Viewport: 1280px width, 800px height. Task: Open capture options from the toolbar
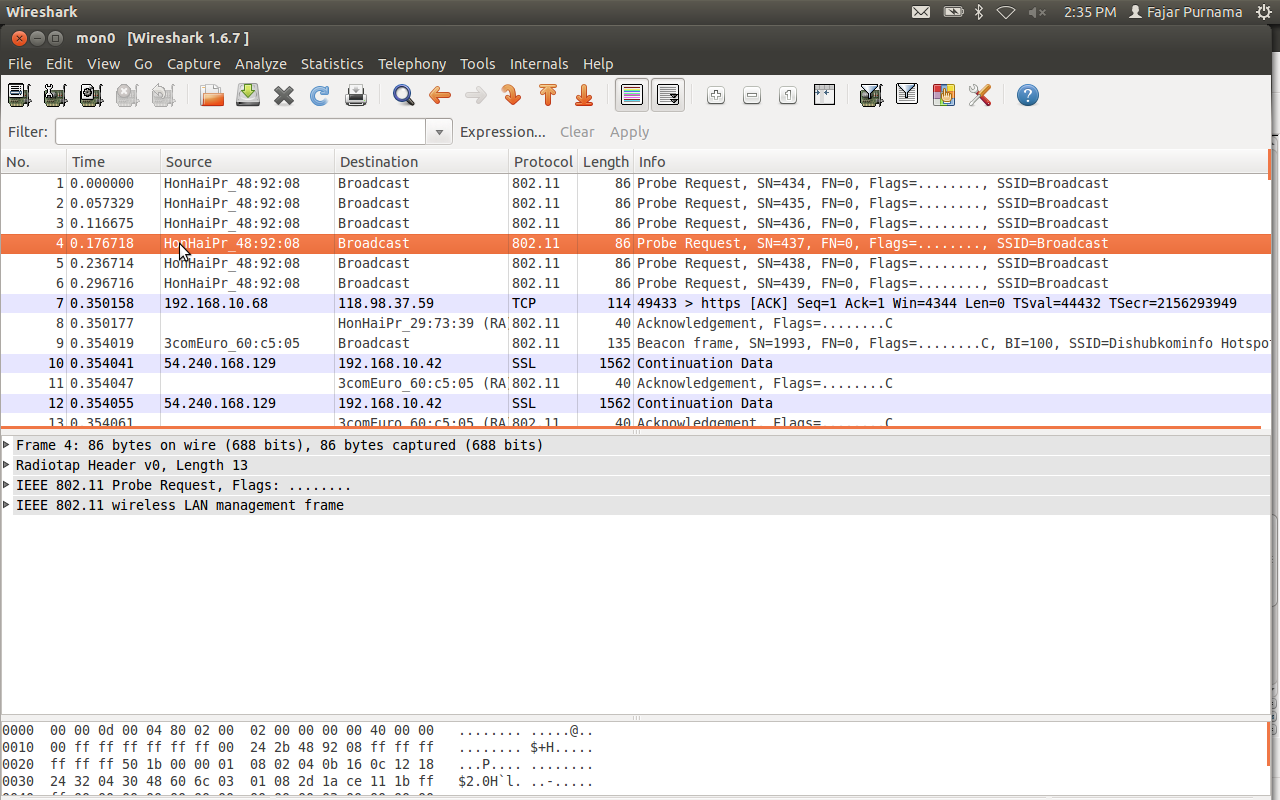pos(55,95)
